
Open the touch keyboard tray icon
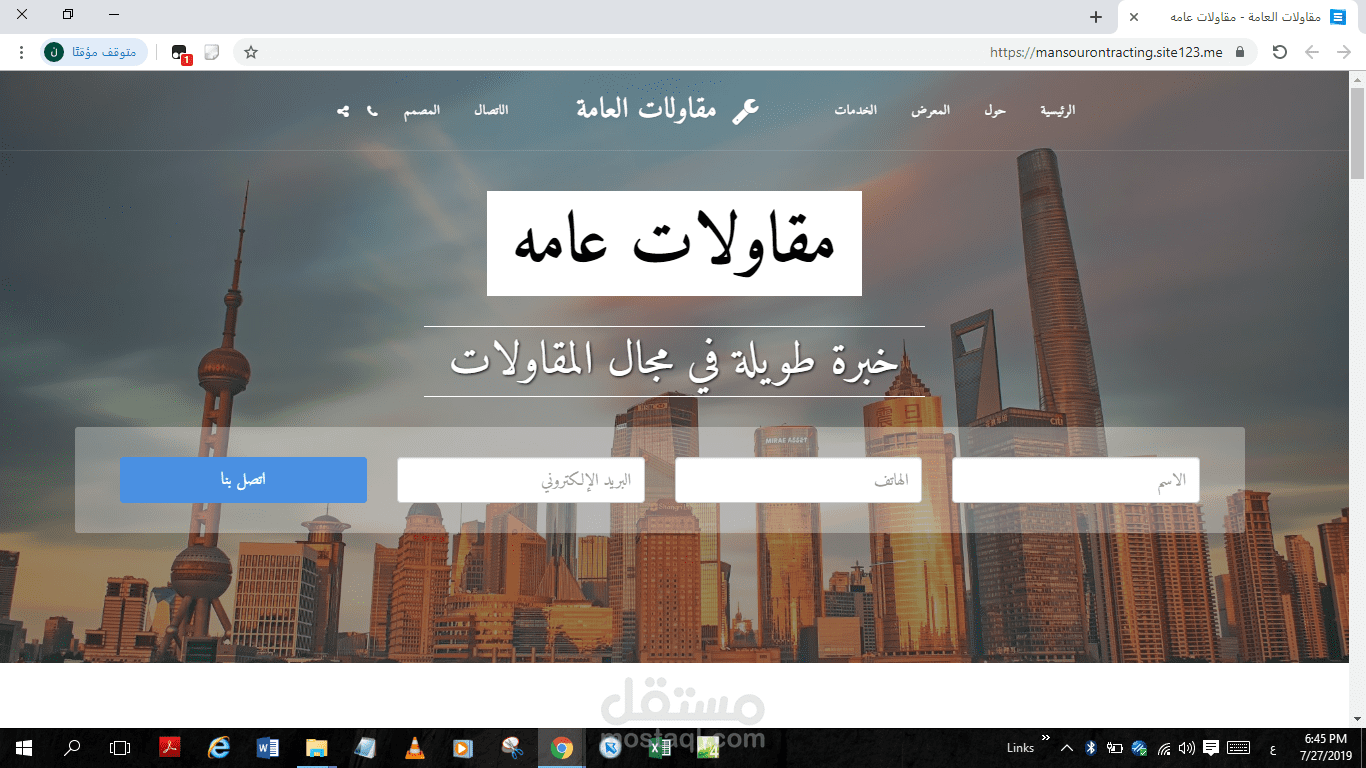(1238, 748)
